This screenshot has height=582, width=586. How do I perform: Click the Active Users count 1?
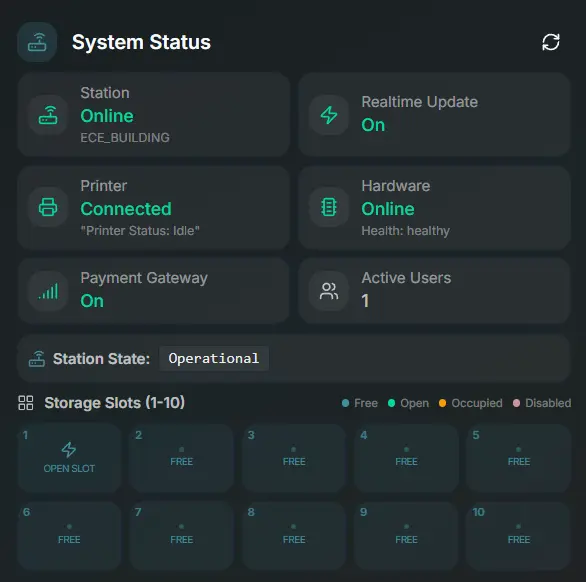tap(365, 301)
